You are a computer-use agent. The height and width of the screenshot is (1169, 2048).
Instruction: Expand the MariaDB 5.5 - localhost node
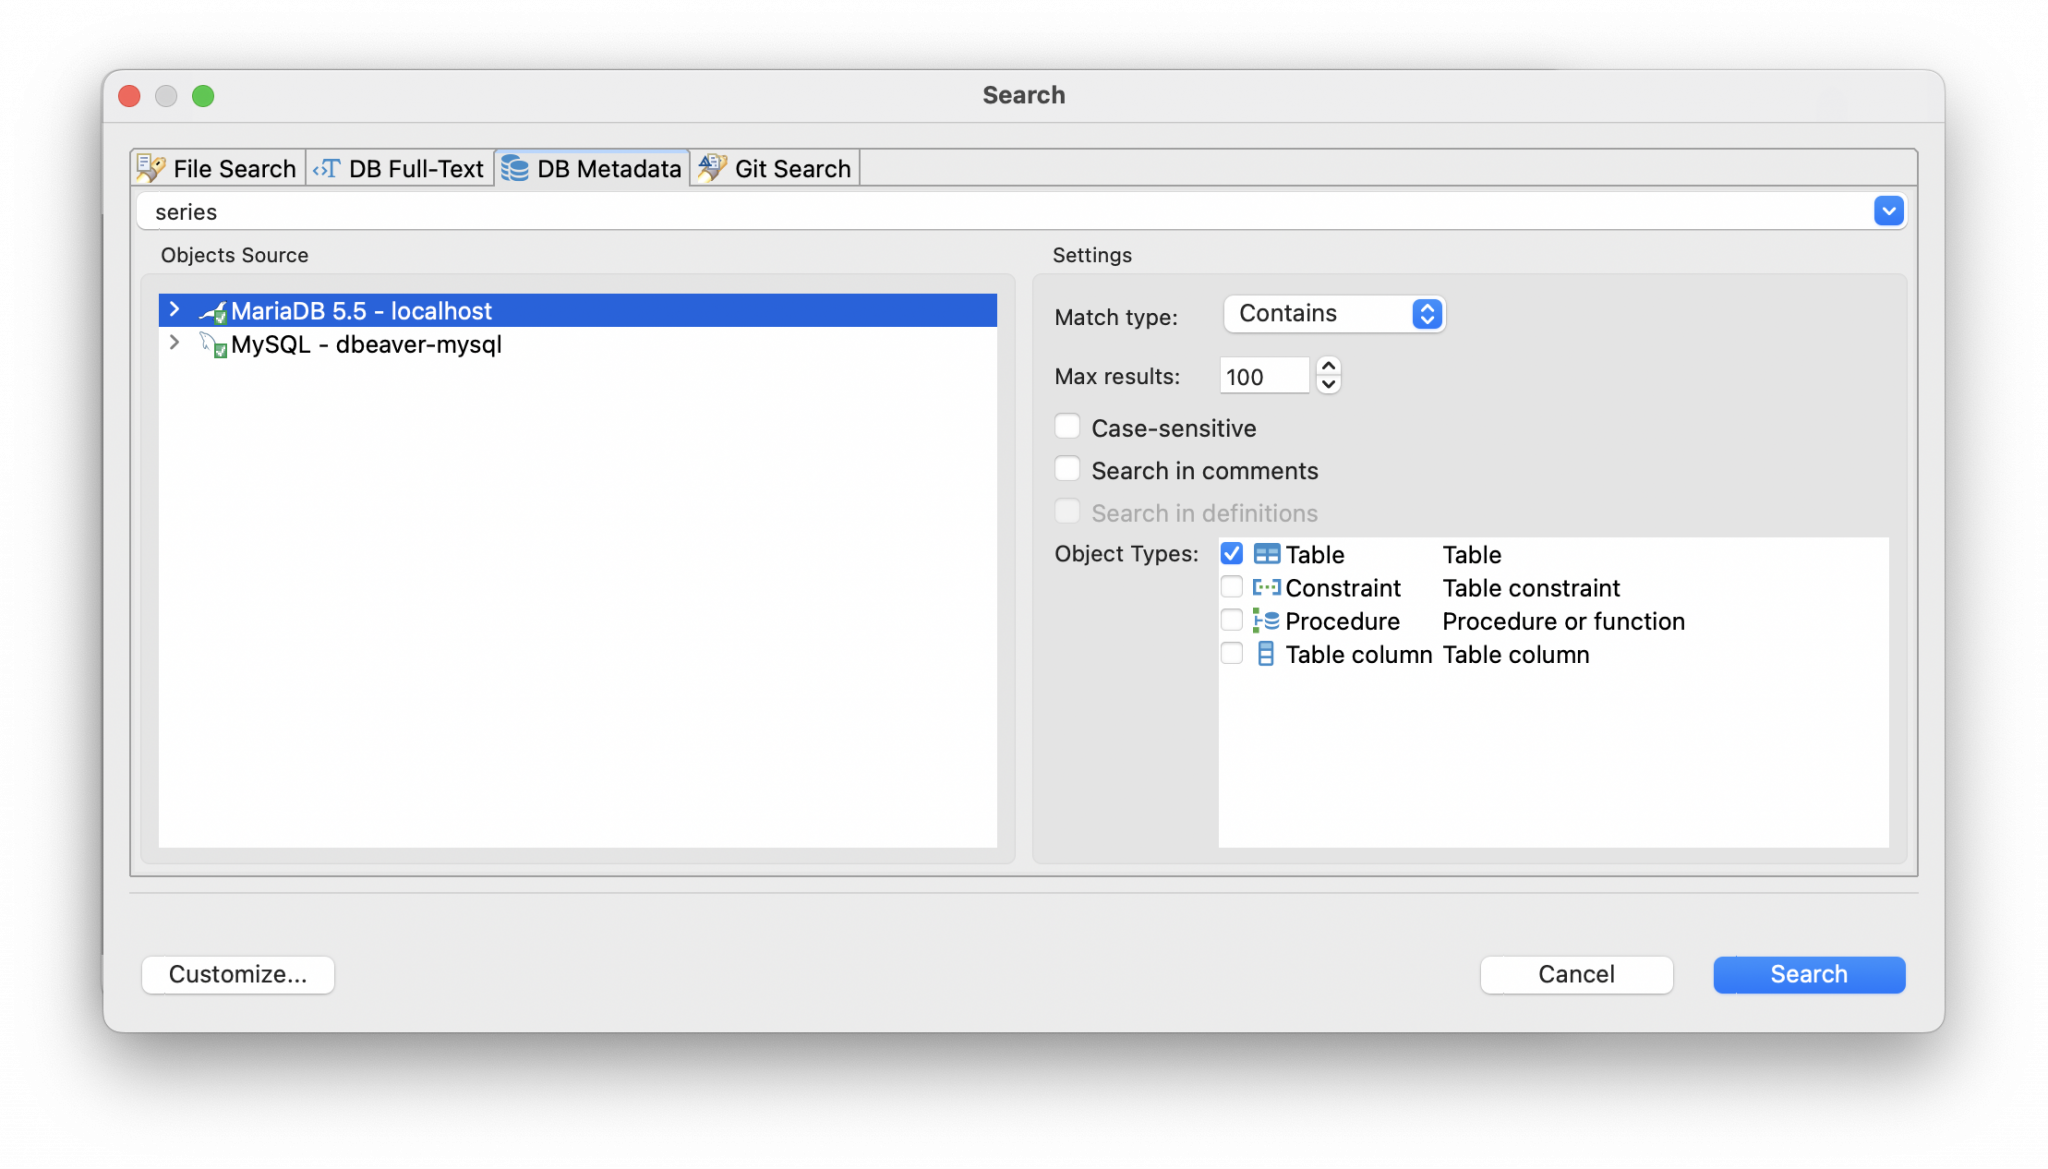tap(175, 309)
